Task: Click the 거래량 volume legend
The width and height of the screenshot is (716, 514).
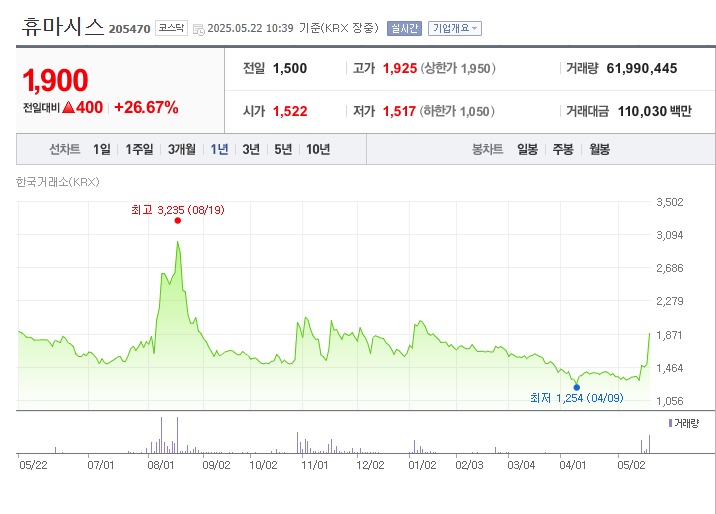Action: 684,423
